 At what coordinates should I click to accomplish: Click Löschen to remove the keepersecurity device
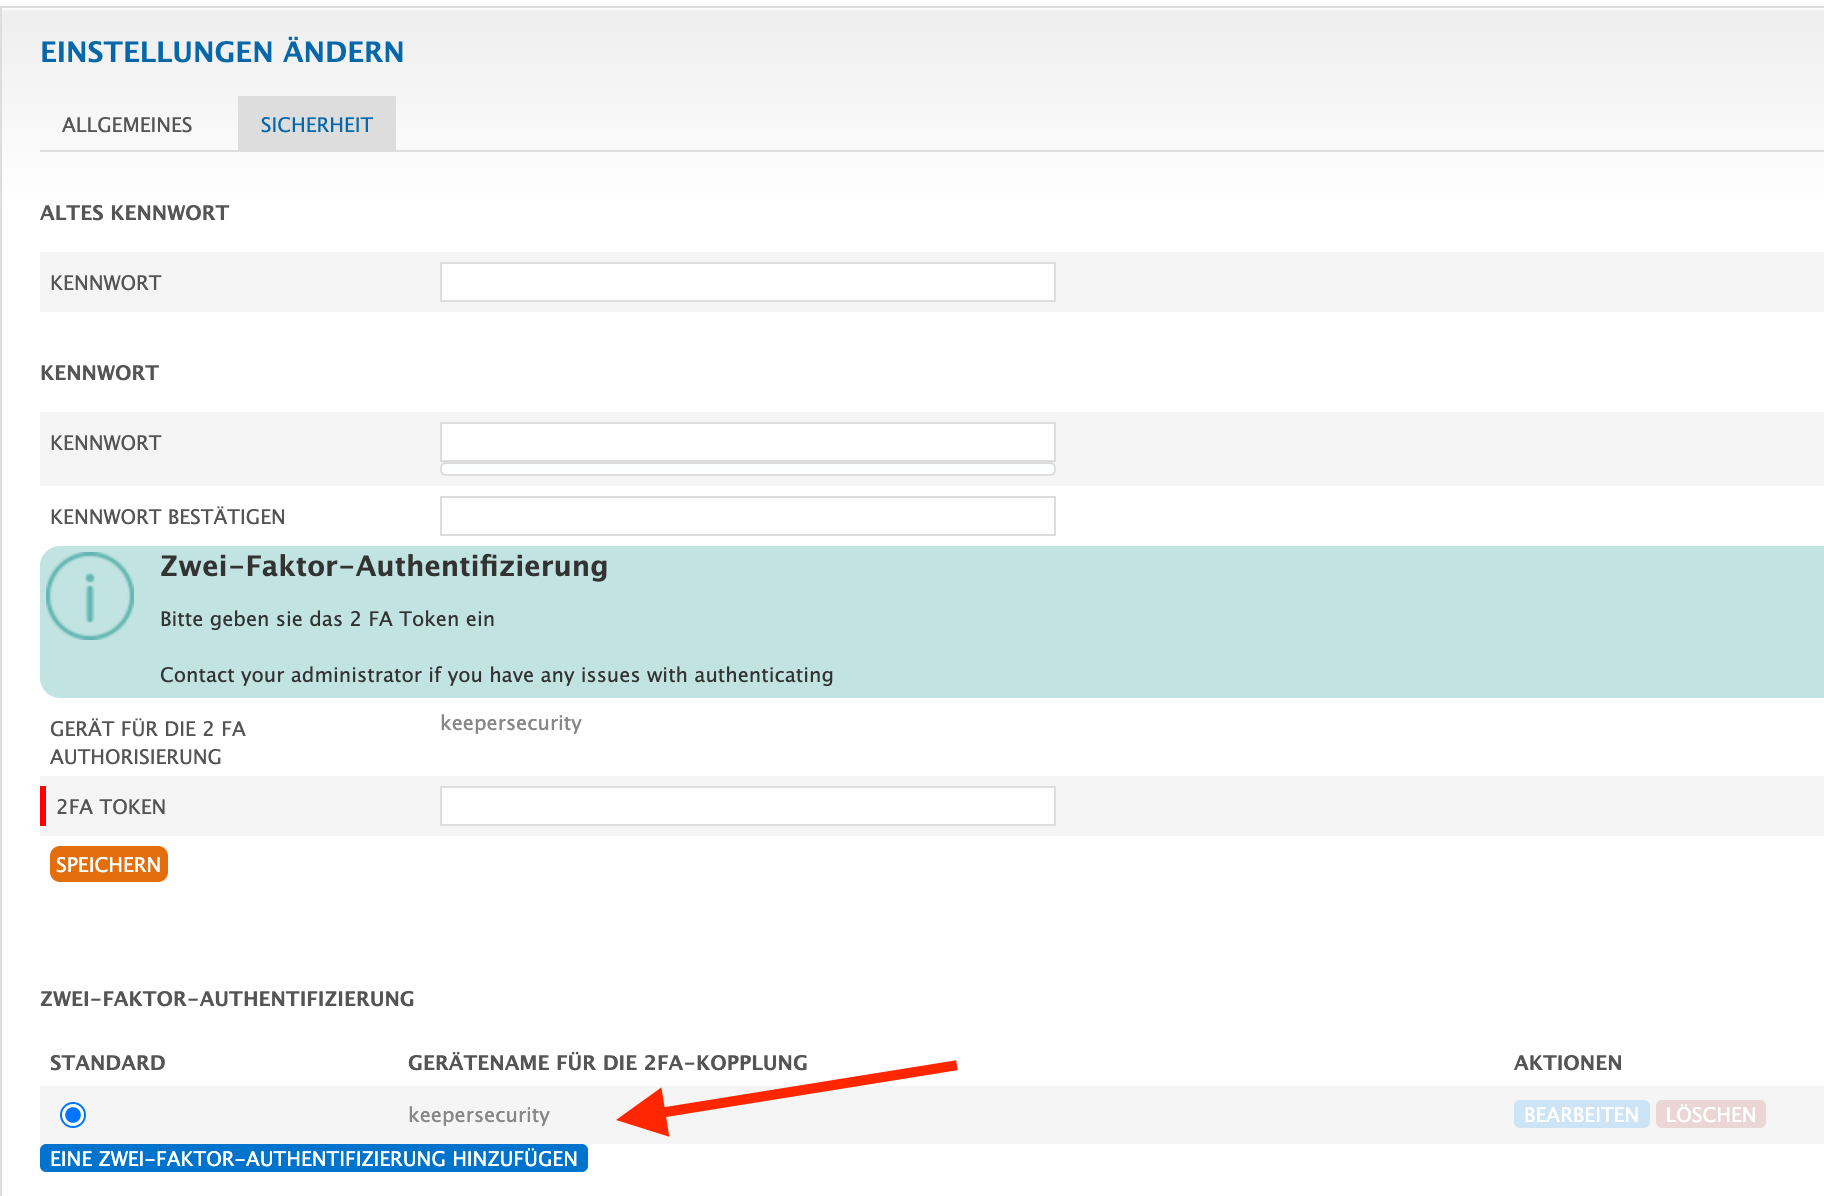coord(1710,1114)
